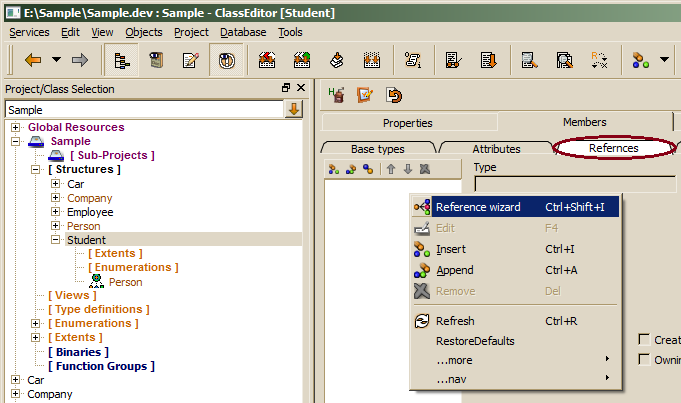
Task: Click the forward arrow navigation icon
Action: pos(79,61)
